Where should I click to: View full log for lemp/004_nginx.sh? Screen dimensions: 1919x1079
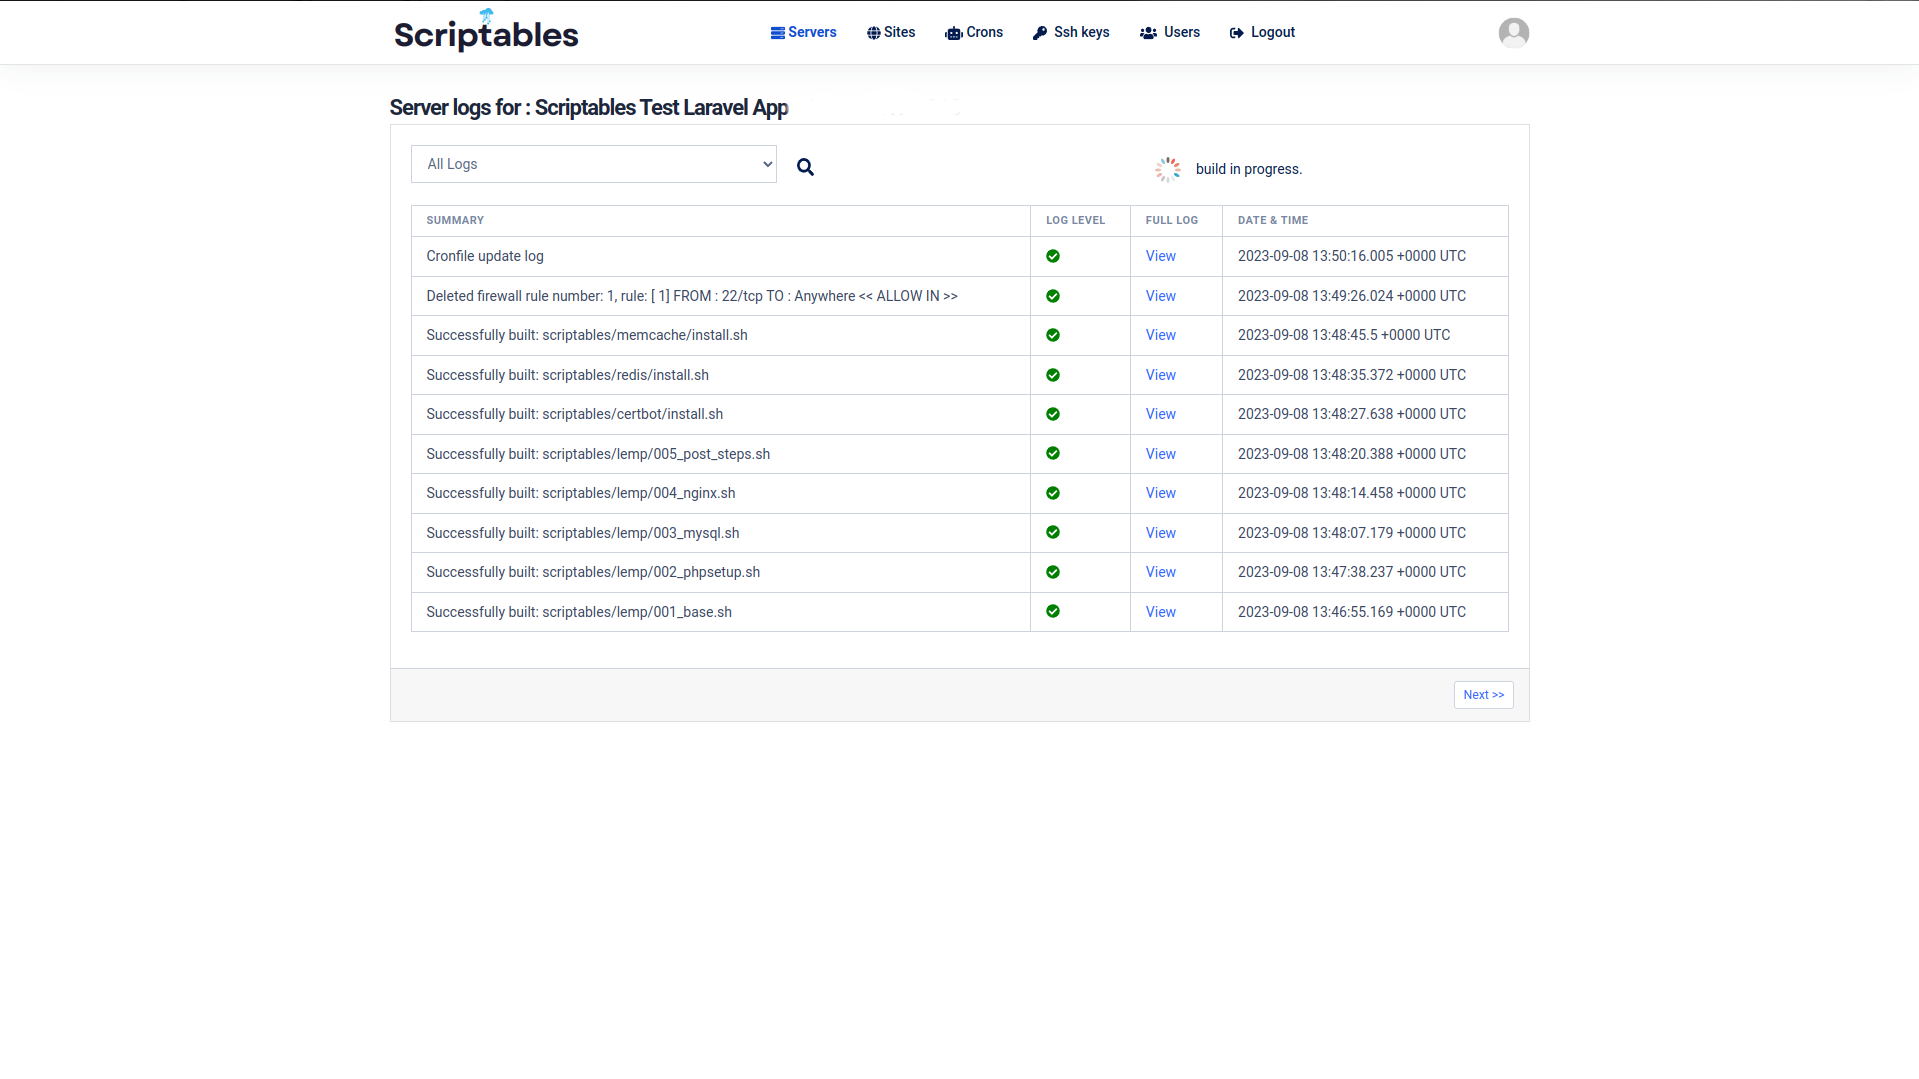1160,493
